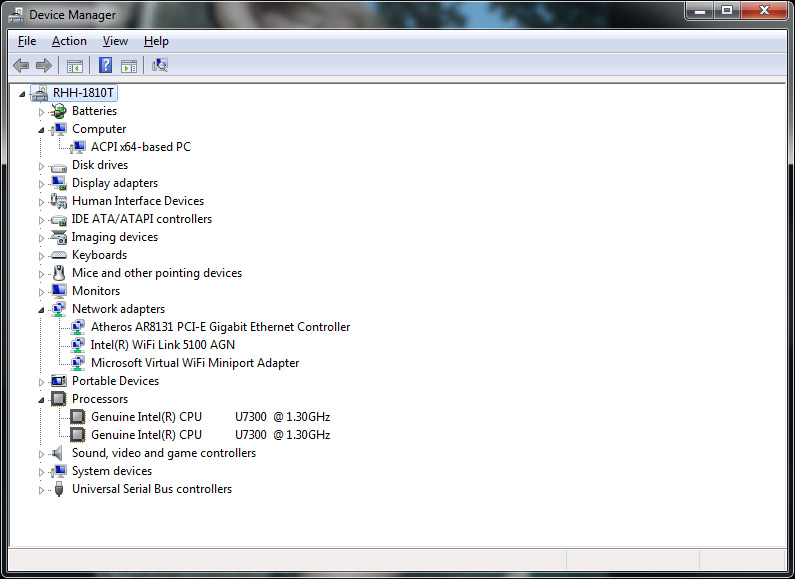The image size is (795, 579).
Task: Click the Back arrow toolbar icon
Action: click(x=21, y=65)
